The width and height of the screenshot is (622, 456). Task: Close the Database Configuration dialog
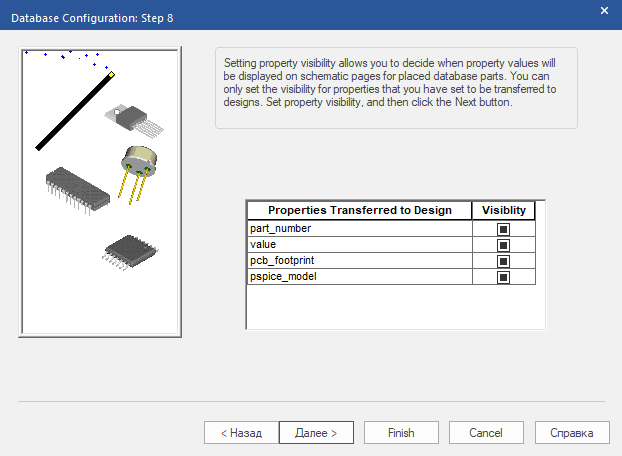click(603, 11)
